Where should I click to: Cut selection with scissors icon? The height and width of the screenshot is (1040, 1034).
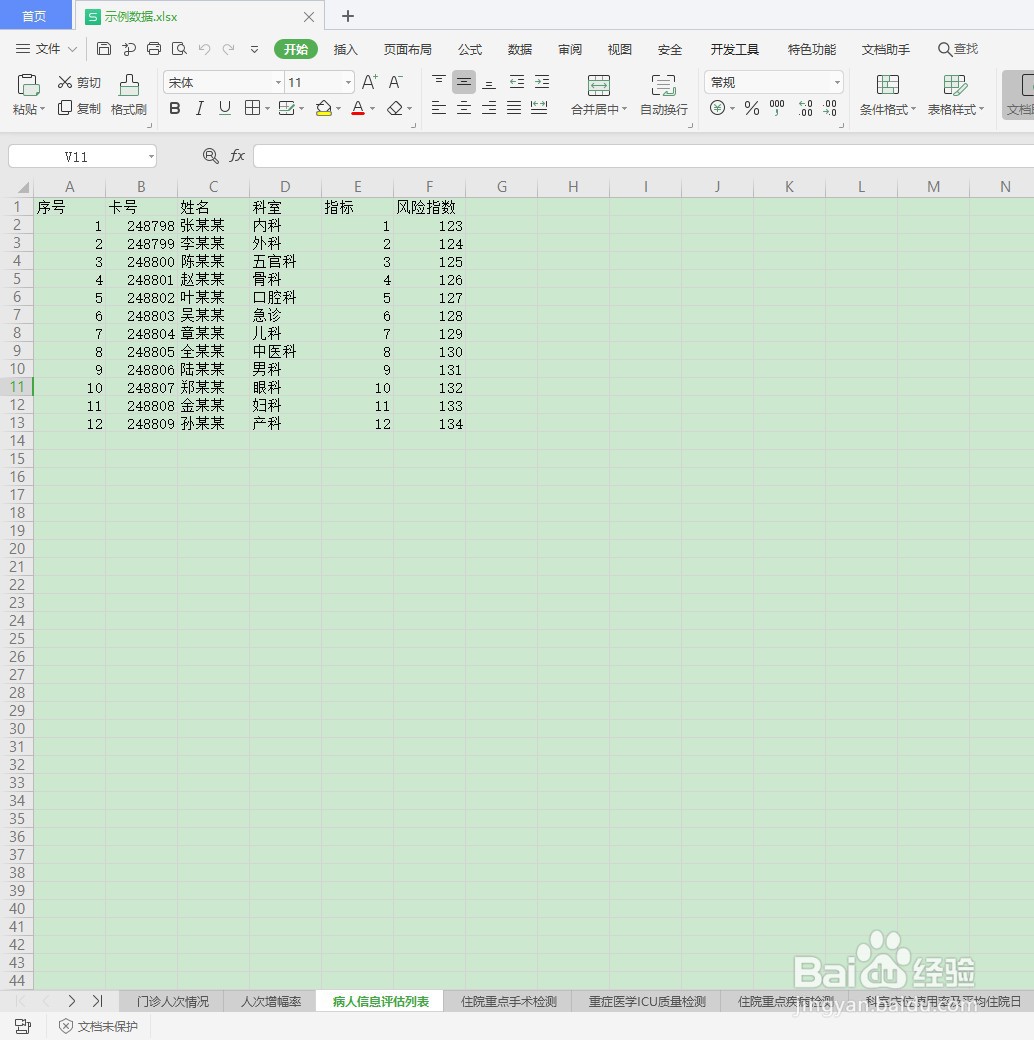coord(79,82)
